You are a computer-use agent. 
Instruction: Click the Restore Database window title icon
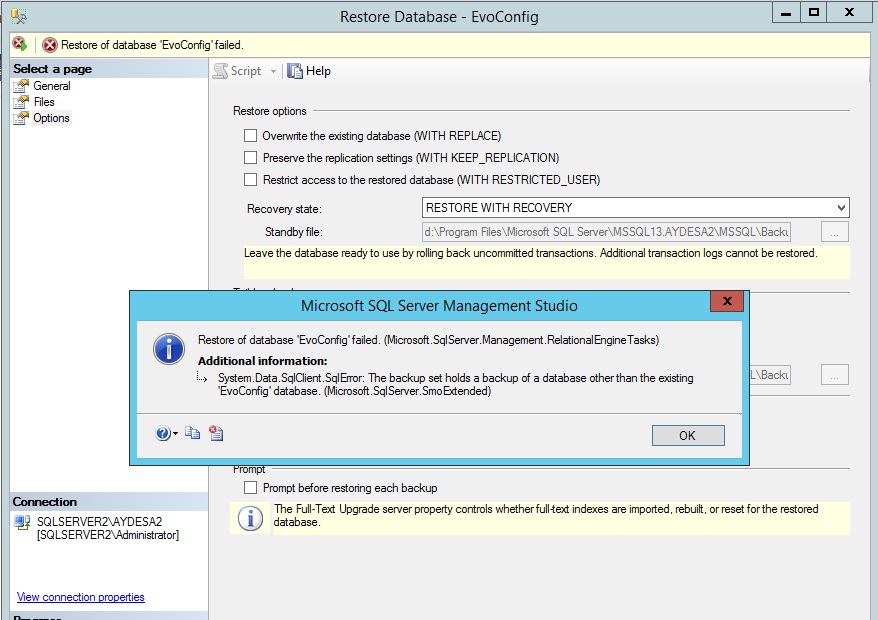pyautogui.click(x=18, y=16)
